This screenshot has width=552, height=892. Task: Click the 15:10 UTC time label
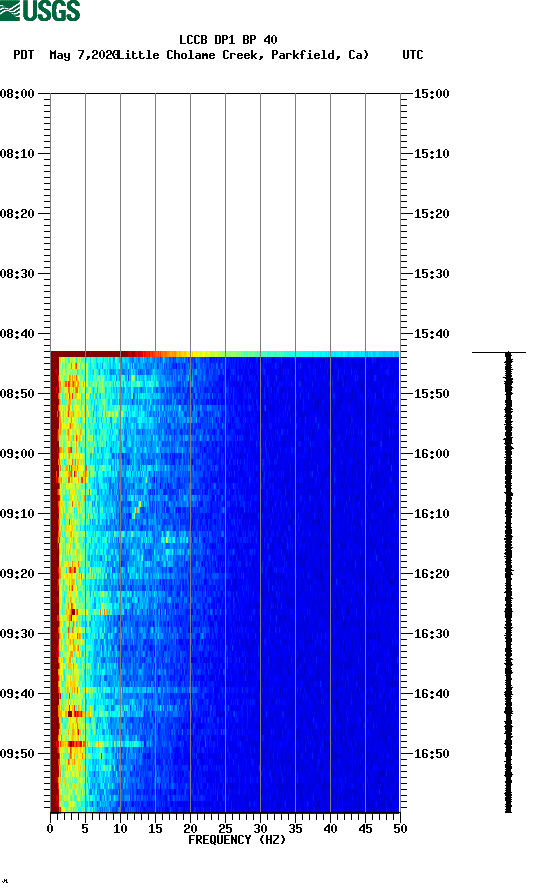coord(431,154)
